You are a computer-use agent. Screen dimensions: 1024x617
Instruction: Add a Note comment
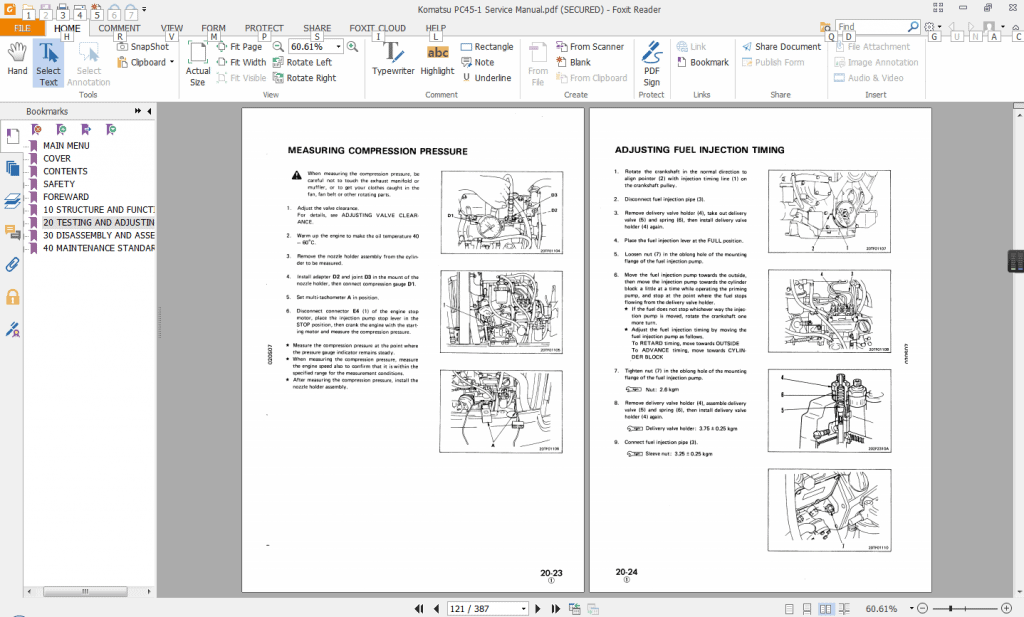tap(478, 62)
